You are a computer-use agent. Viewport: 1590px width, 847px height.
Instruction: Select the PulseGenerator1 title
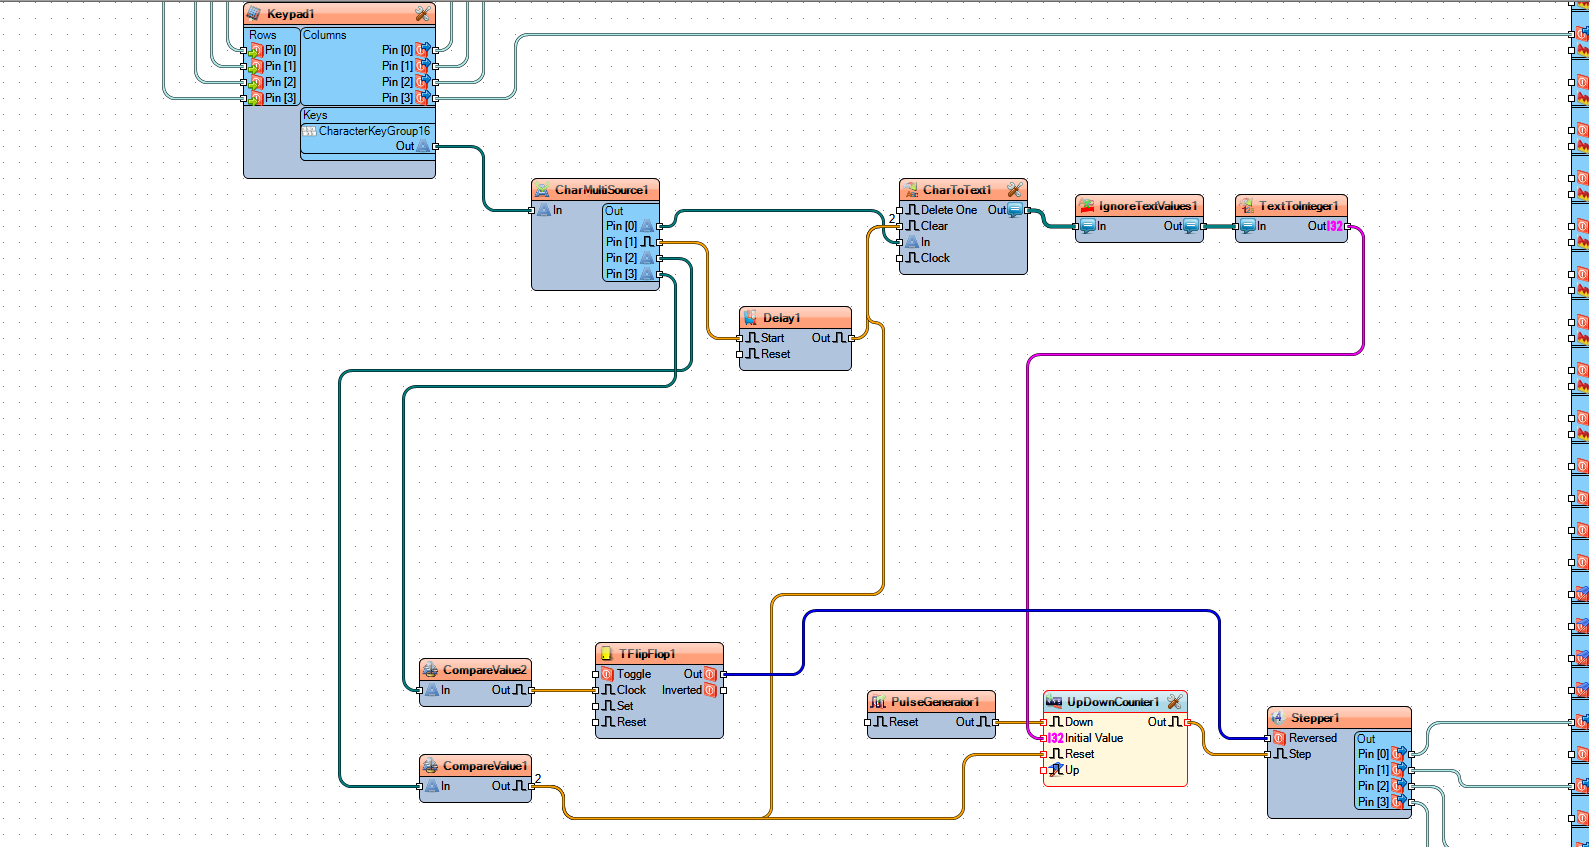coord(935,702)
